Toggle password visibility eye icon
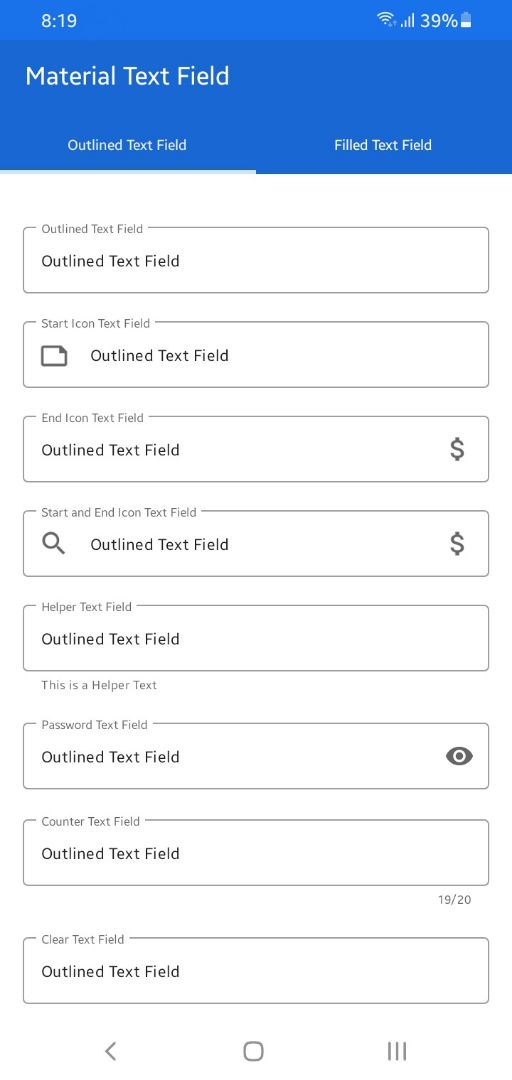512x1080 pixels. (x=459, y=756)
